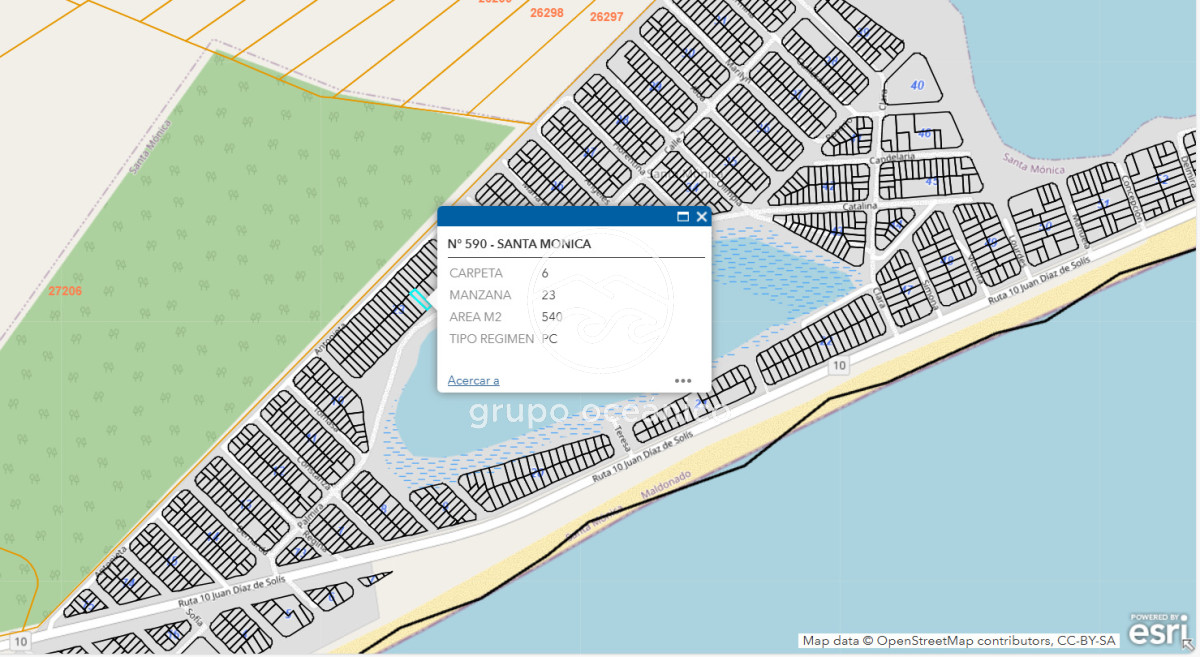Close the Nº 590 Santa Monica popup
The width and height of the screenshot is (1200, 657).
pyautogui.click(x=702, y=217)
